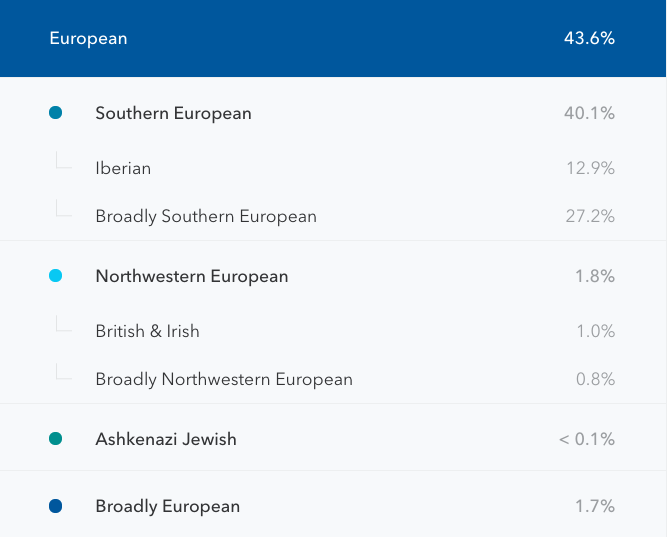Click the Ashkenazi Jewish teal dot
Viewport: 667px width, 537px height.
[x=55, y=438]
